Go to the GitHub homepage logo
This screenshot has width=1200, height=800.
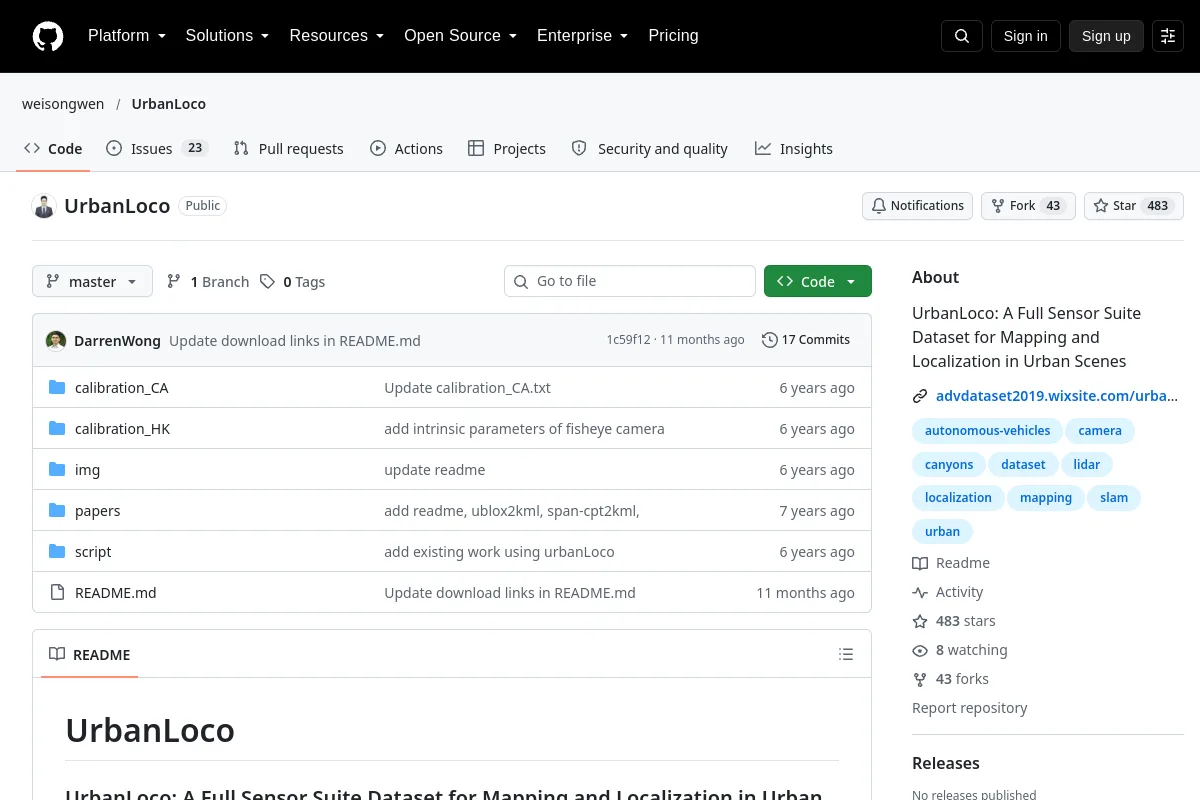48,36
